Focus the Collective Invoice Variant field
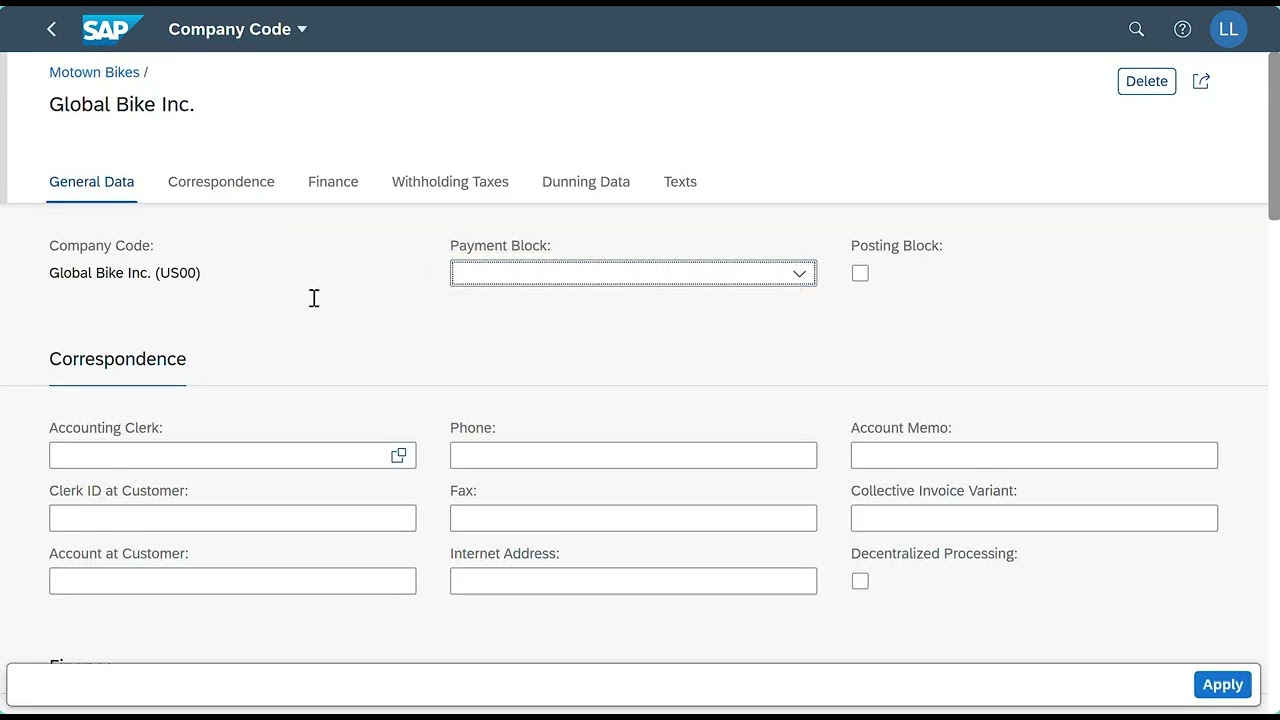The width and height of the screenshot is (1280, 720). (x=1034, y=518)
